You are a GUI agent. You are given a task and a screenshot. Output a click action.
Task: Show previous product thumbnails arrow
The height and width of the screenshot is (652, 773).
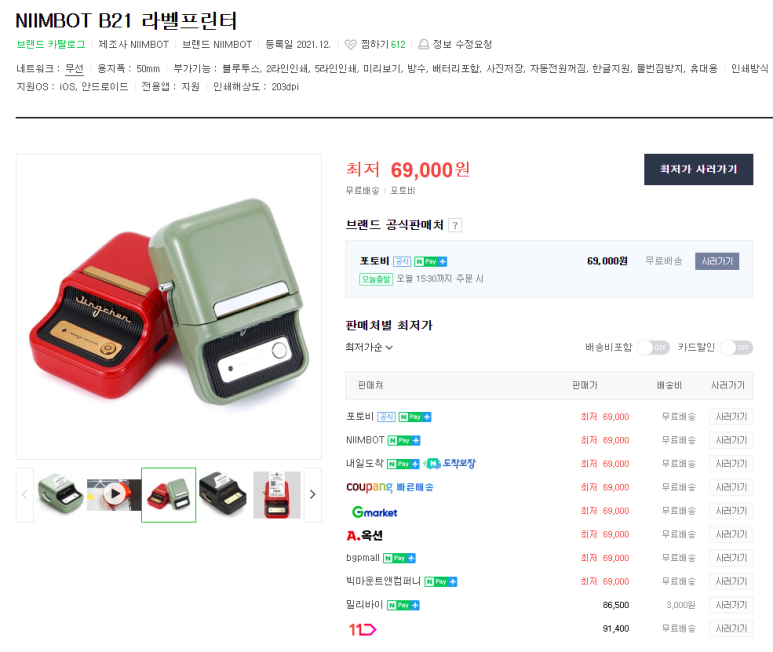tap(25, 495)
